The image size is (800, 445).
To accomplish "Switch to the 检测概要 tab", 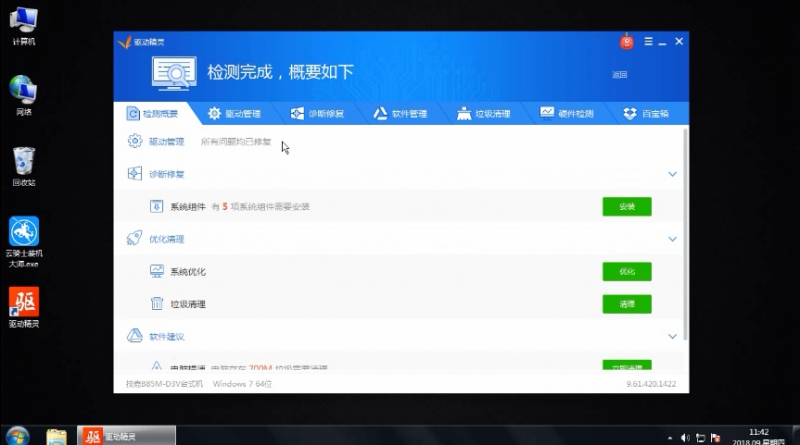I will [x=153, y=113].
